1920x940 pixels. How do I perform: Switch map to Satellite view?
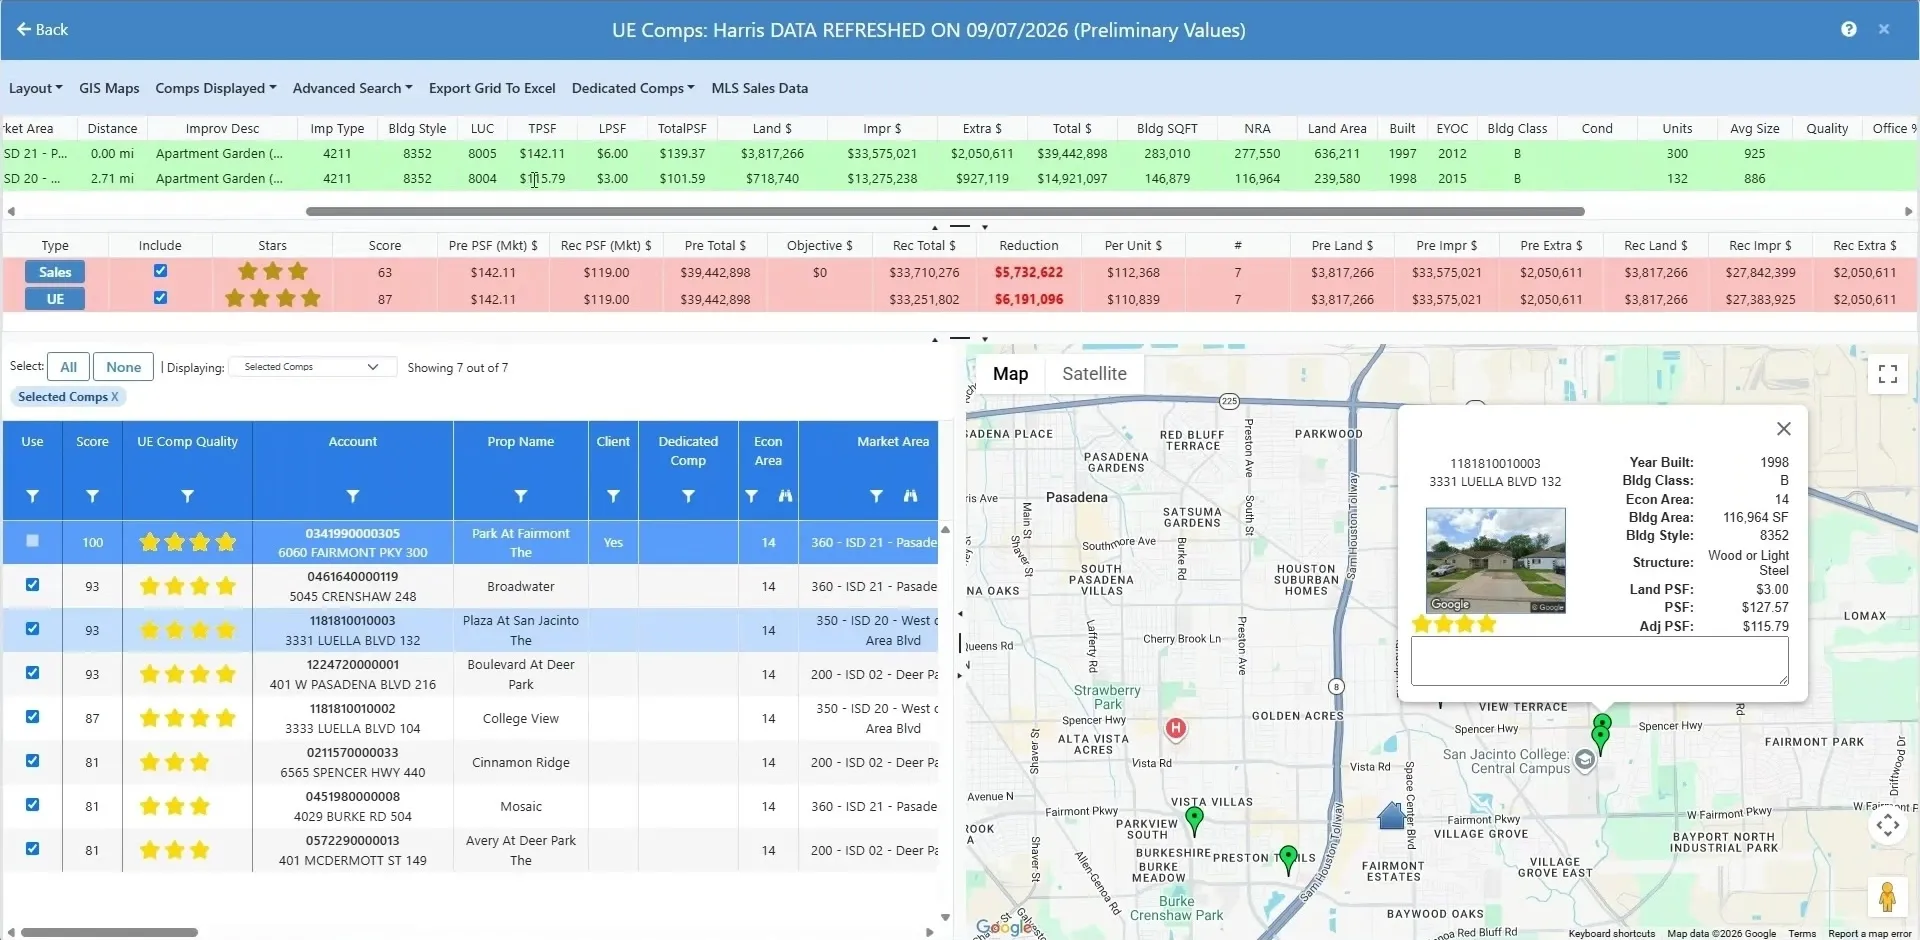[x=1094, y=374]
